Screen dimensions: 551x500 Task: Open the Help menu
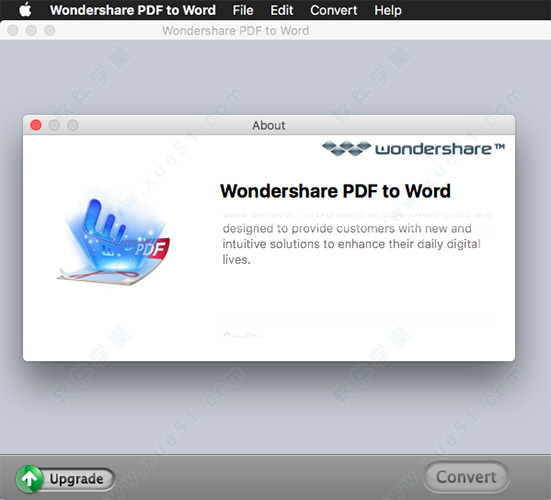388,10
